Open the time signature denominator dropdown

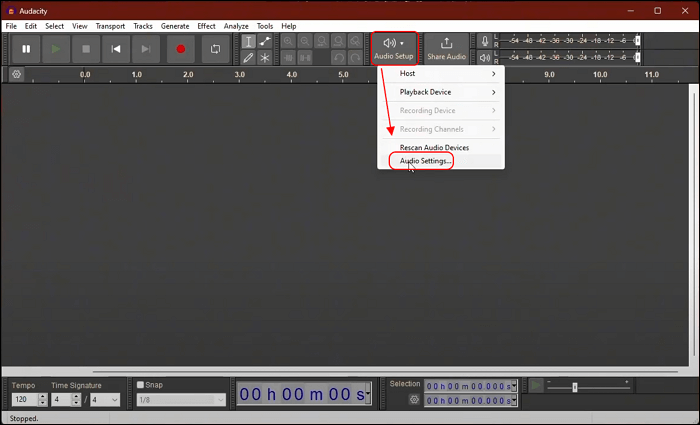[x=105, y=400]
